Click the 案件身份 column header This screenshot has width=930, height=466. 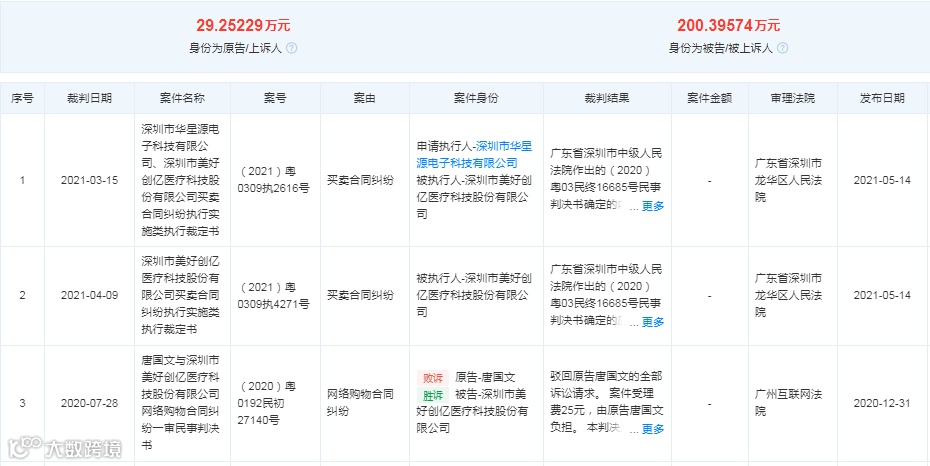(x=476, y=98)
